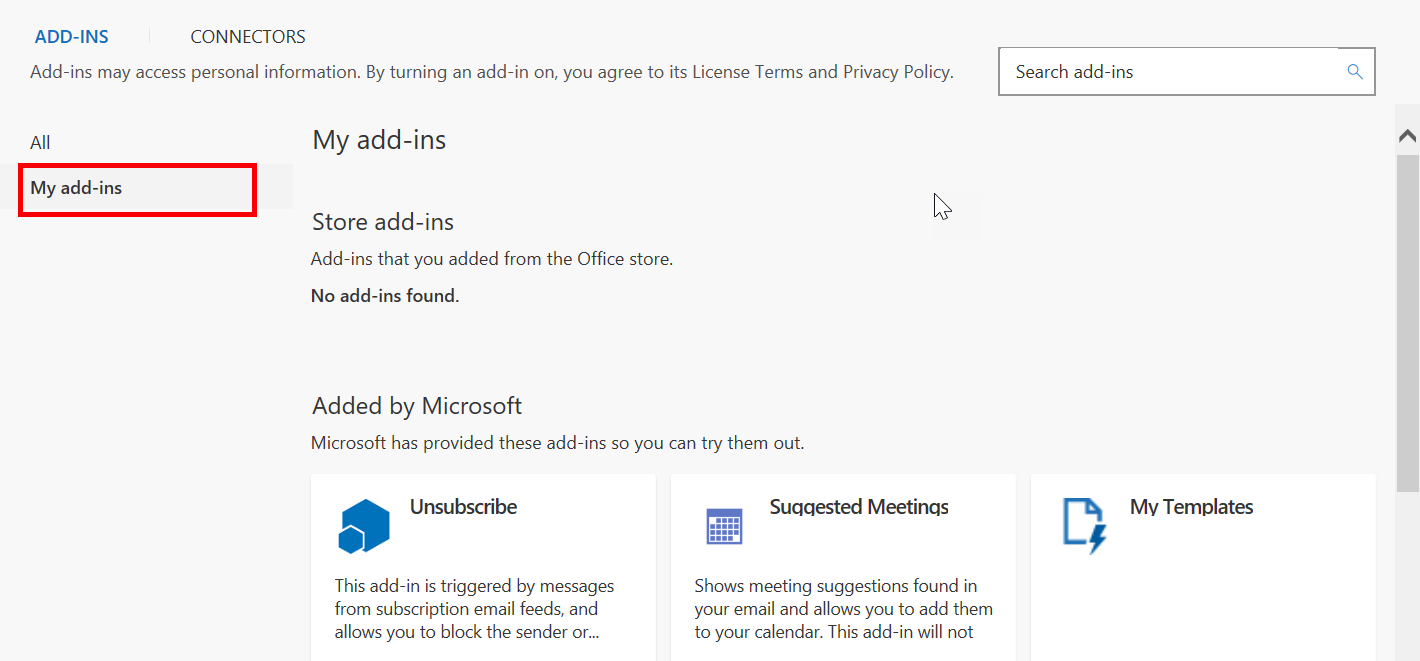
Task: Select All in the left sidebar
Action: [40, 143]
